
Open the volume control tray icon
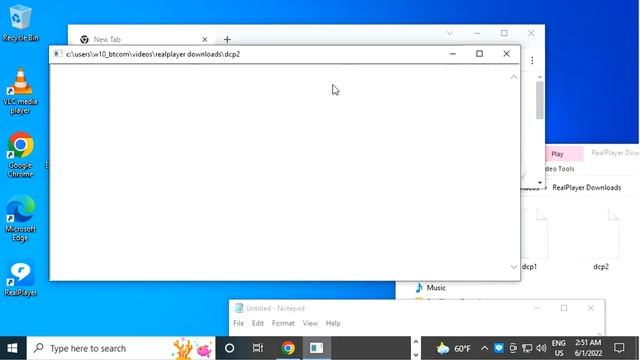pos(541,348)
